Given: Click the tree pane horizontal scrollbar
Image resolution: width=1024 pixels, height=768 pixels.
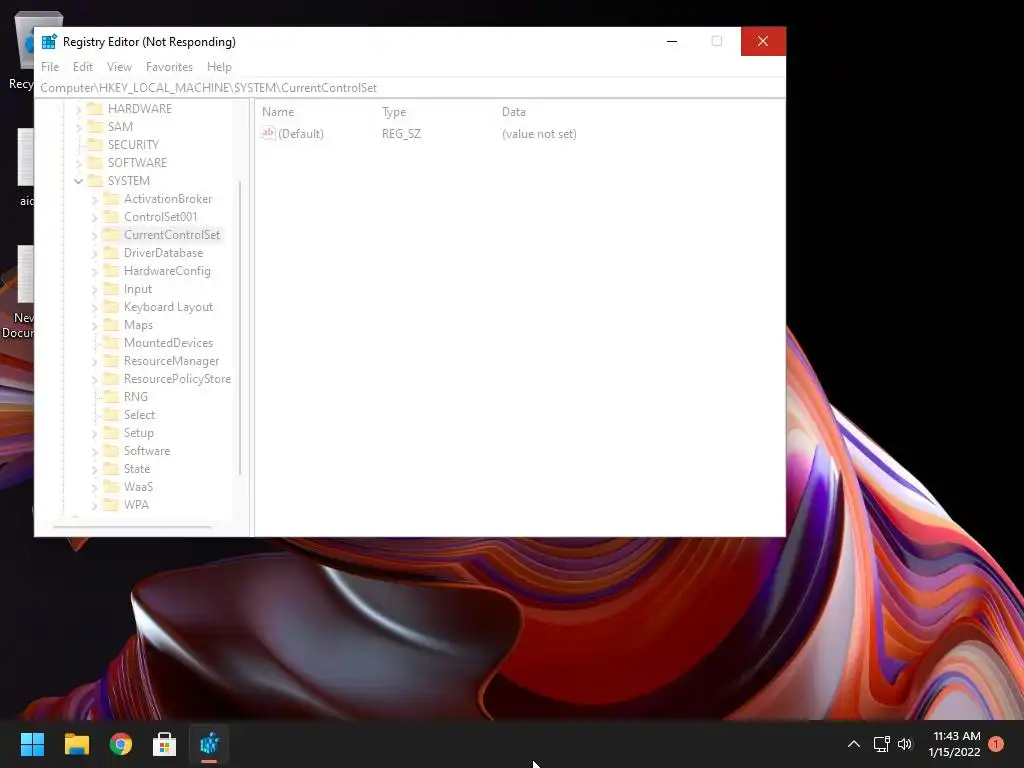Looking at the screenshot, I should coord(133,525).
